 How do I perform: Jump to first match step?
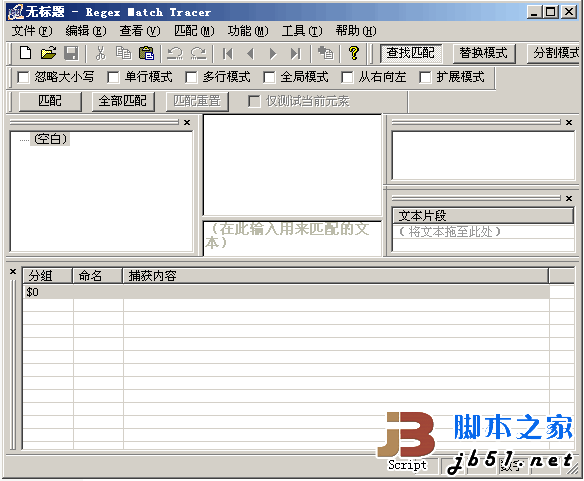228,54
